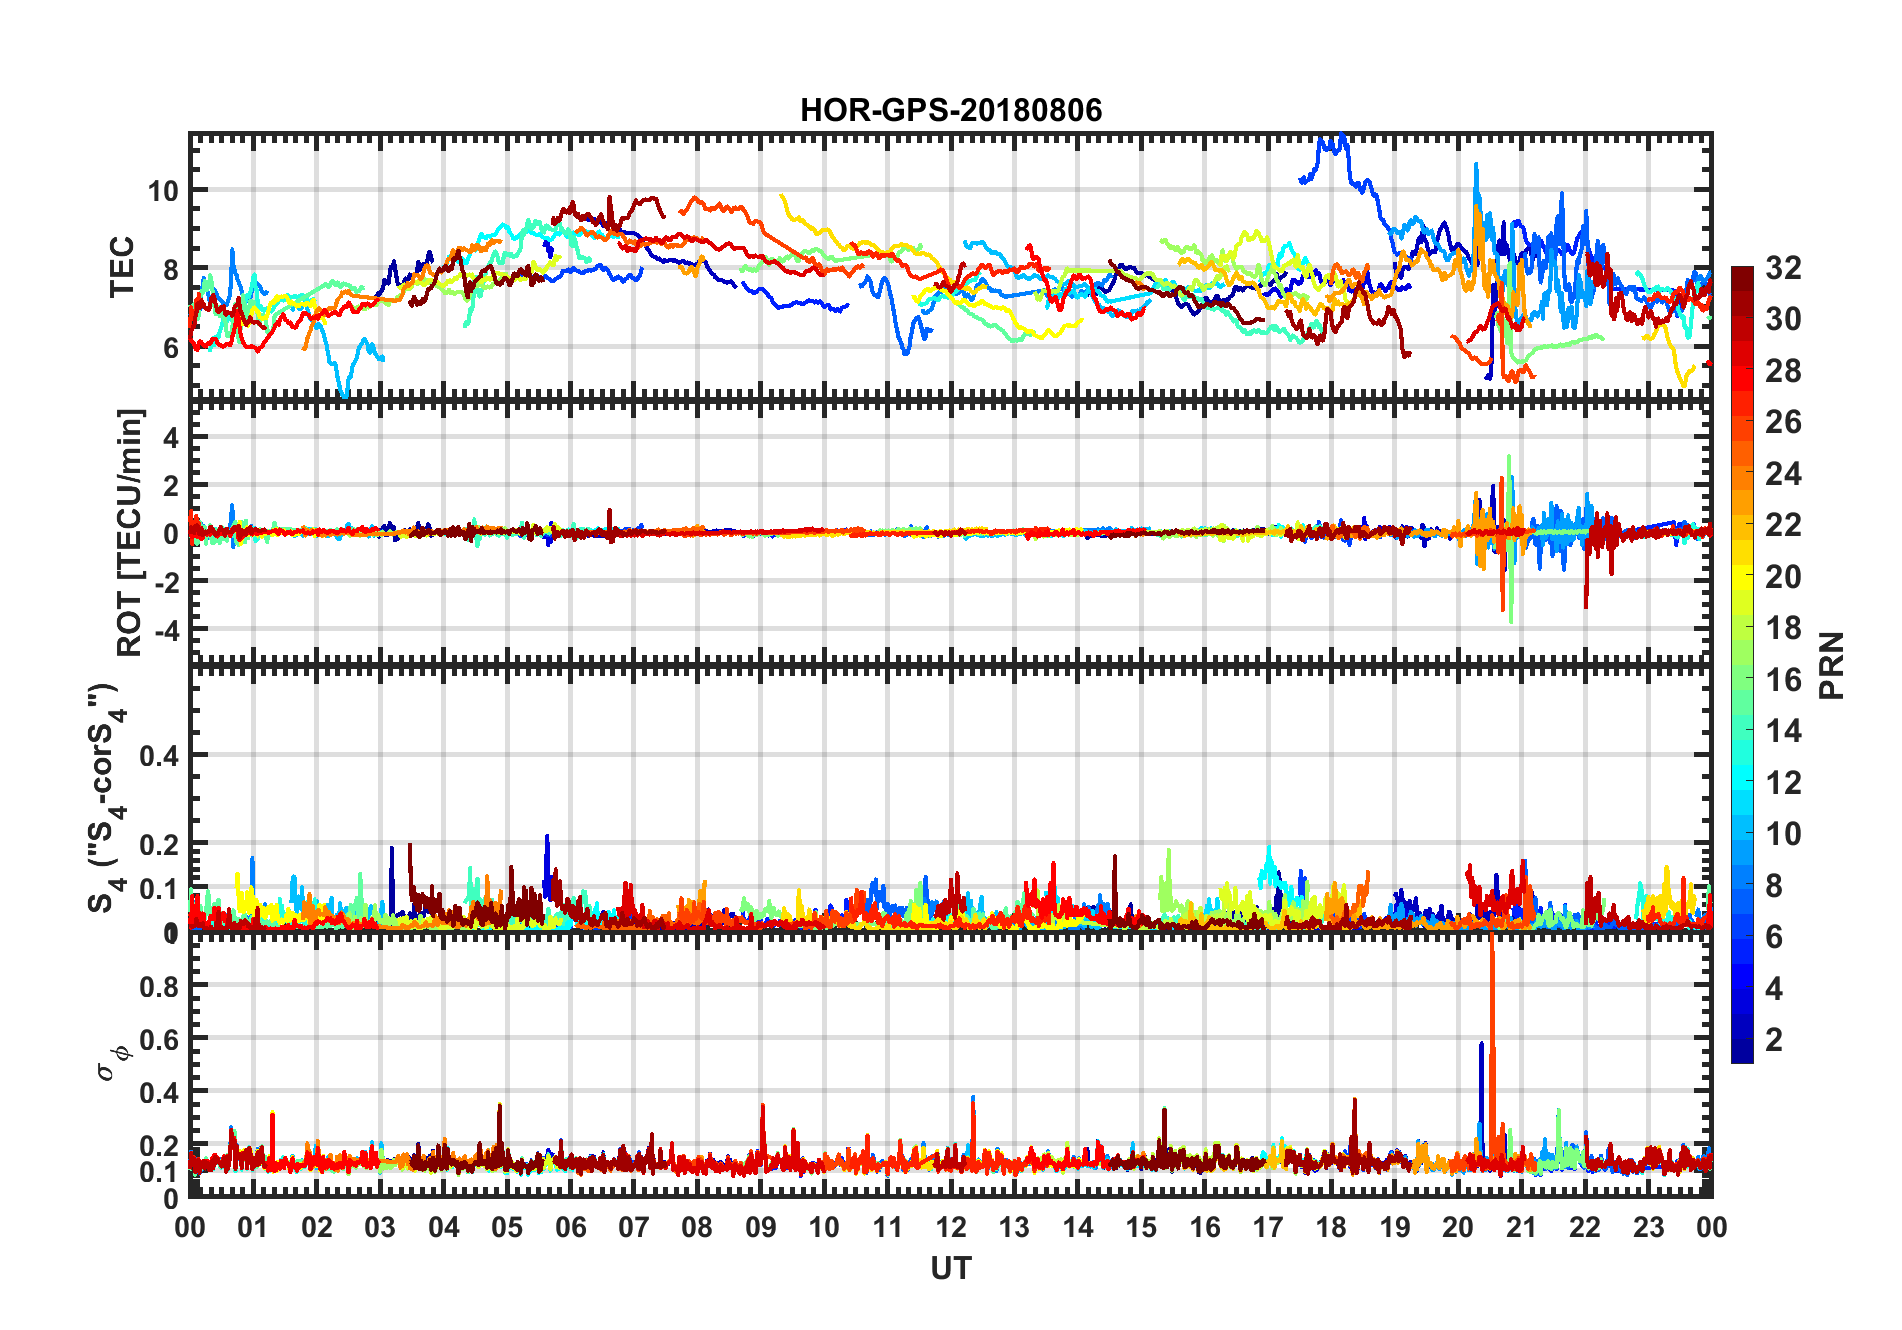Viewport: 1902px width, 1330px height.
Task: Click the PRN colorbar label
Action: pos(1831,666)
